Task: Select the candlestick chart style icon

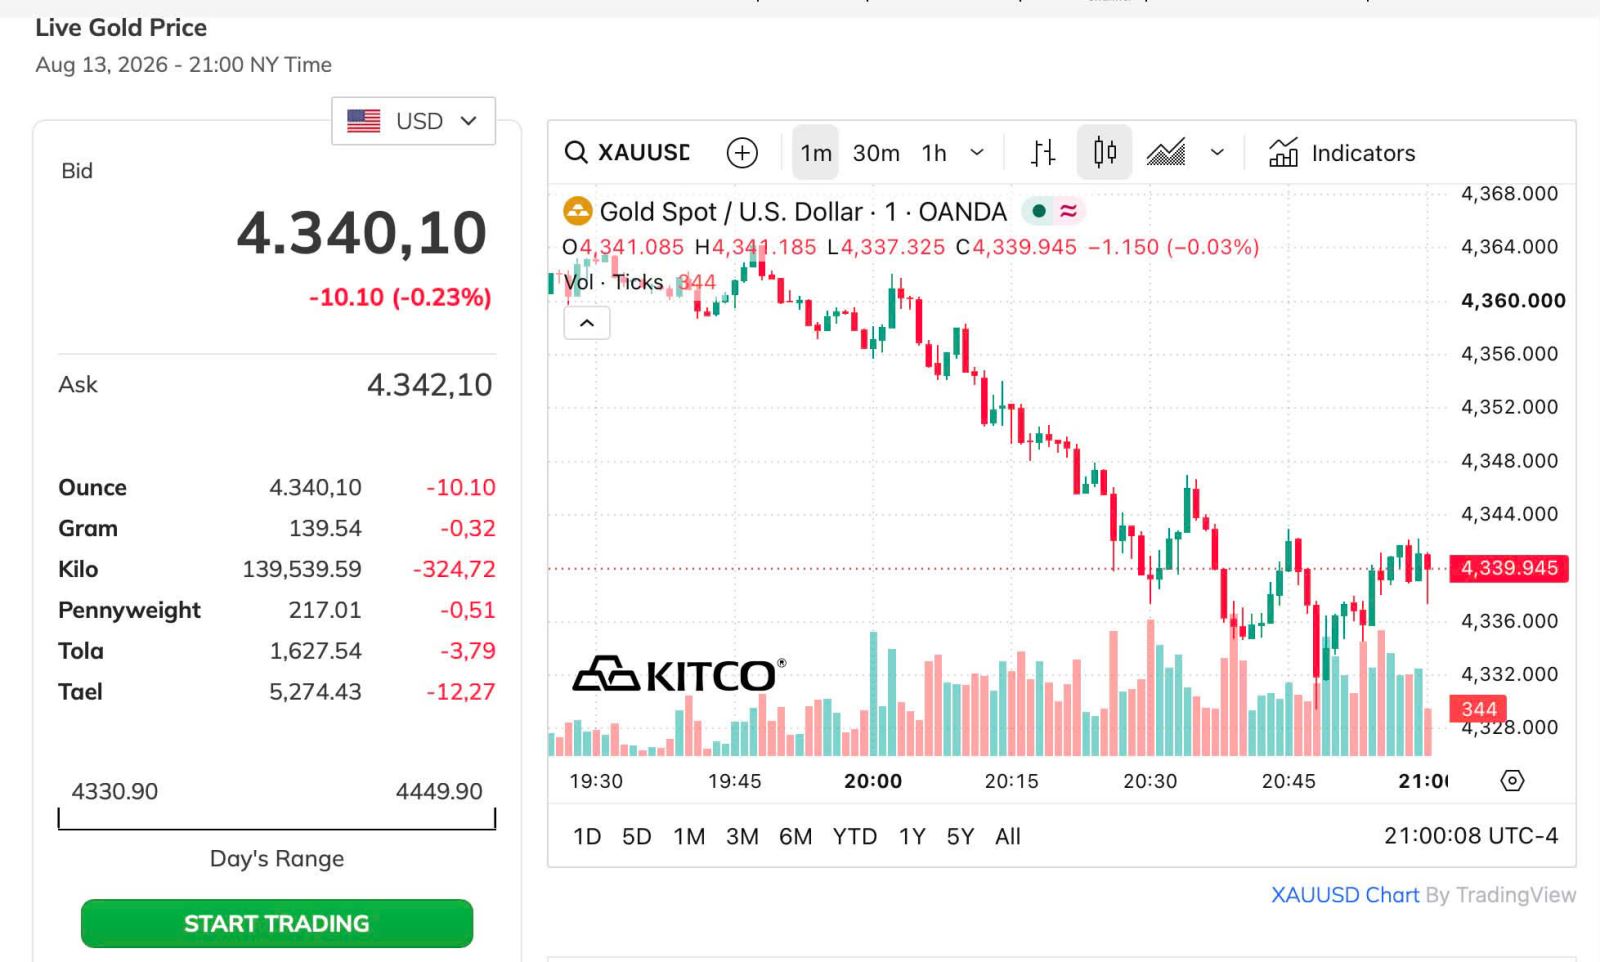Action: pyautogui.click(x=1105, y=152)
